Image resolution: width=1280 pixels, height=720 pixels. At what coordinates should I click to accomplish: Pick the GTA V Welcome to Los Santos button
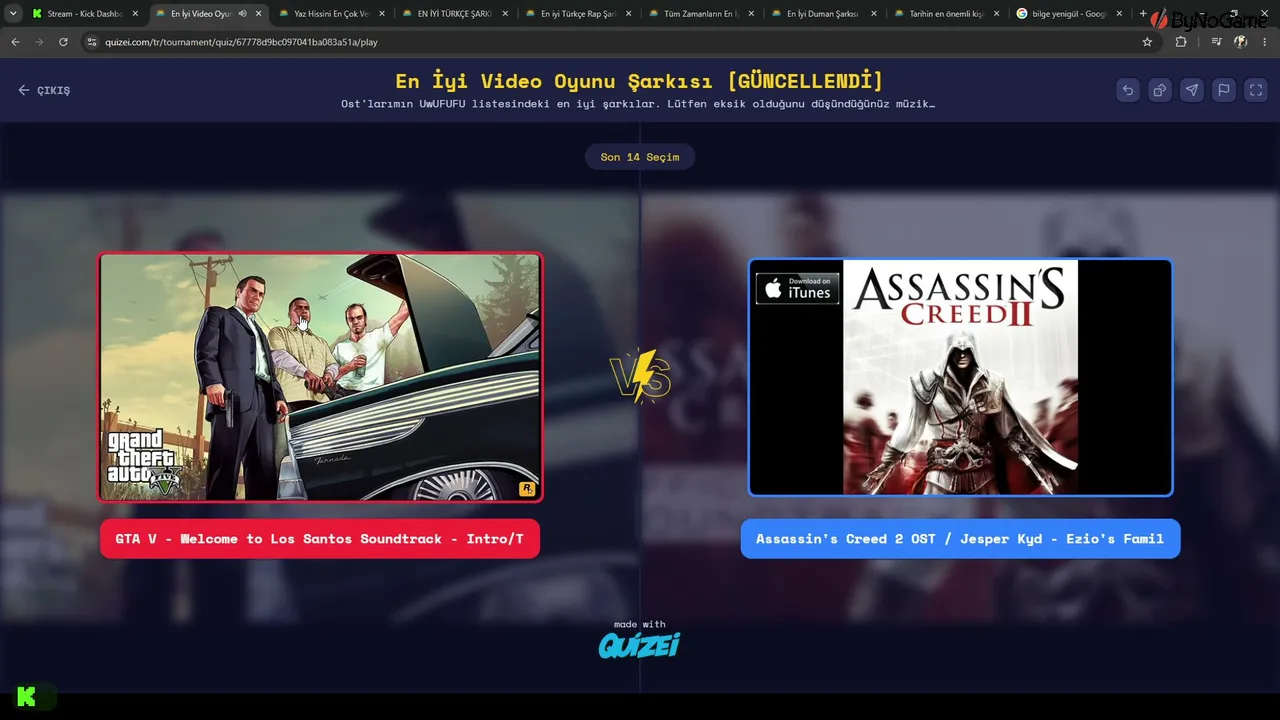pos(320,539)
